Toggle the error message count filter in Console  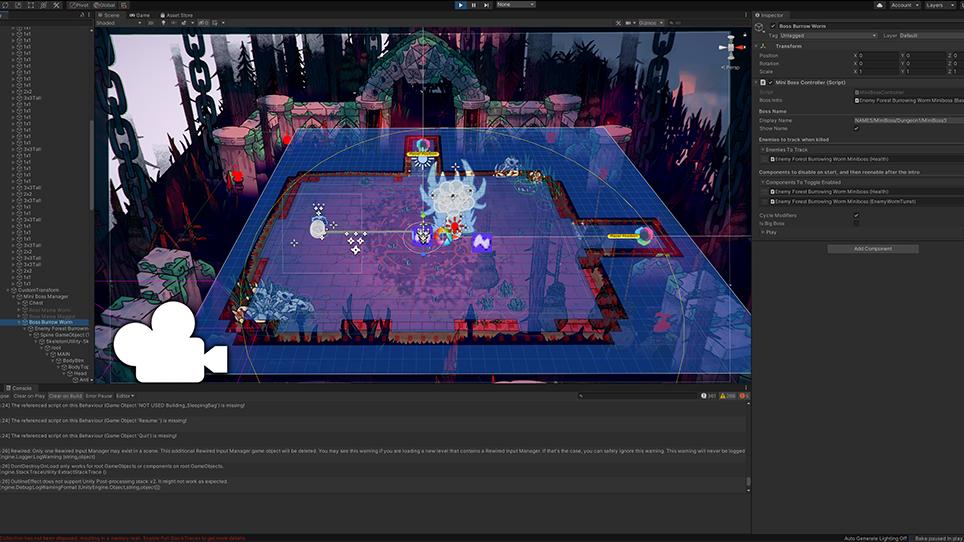click(x=743, y=396)
